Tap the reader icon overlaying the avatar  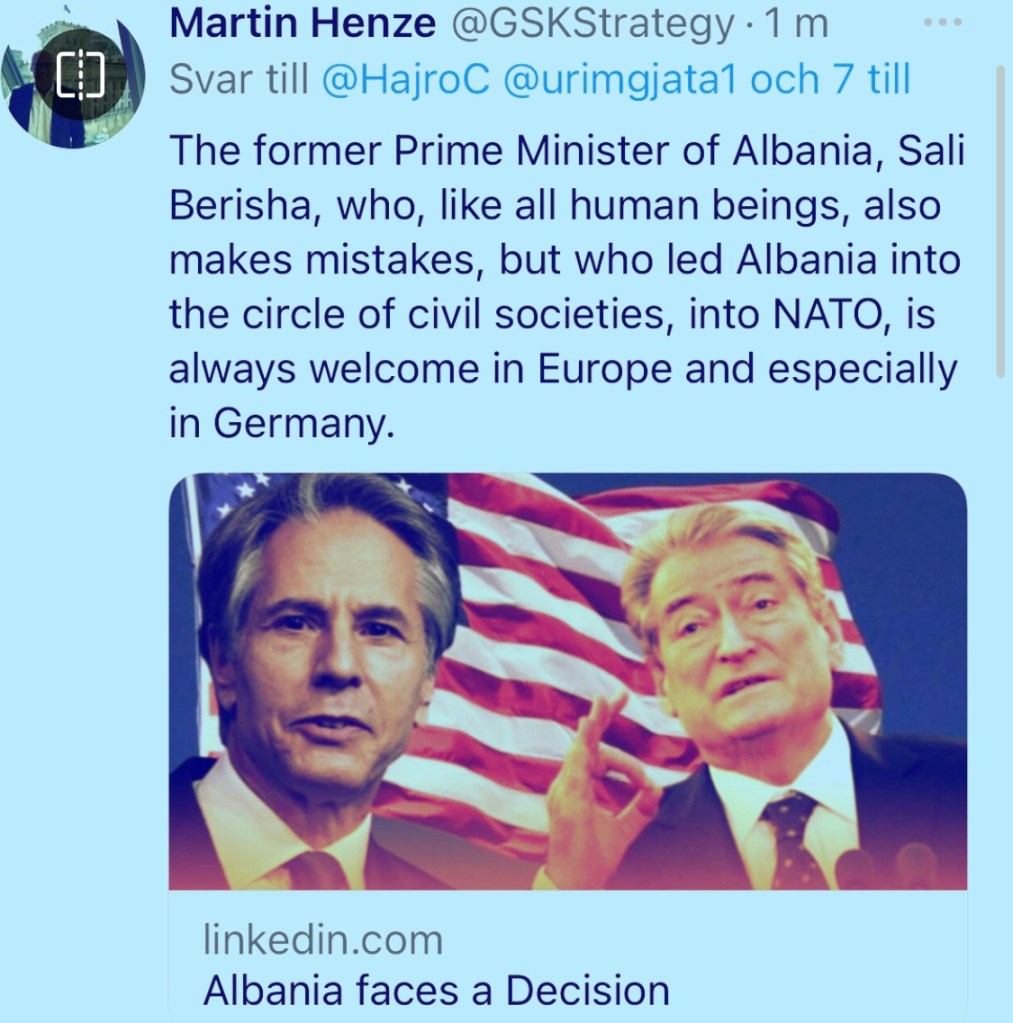79,73
